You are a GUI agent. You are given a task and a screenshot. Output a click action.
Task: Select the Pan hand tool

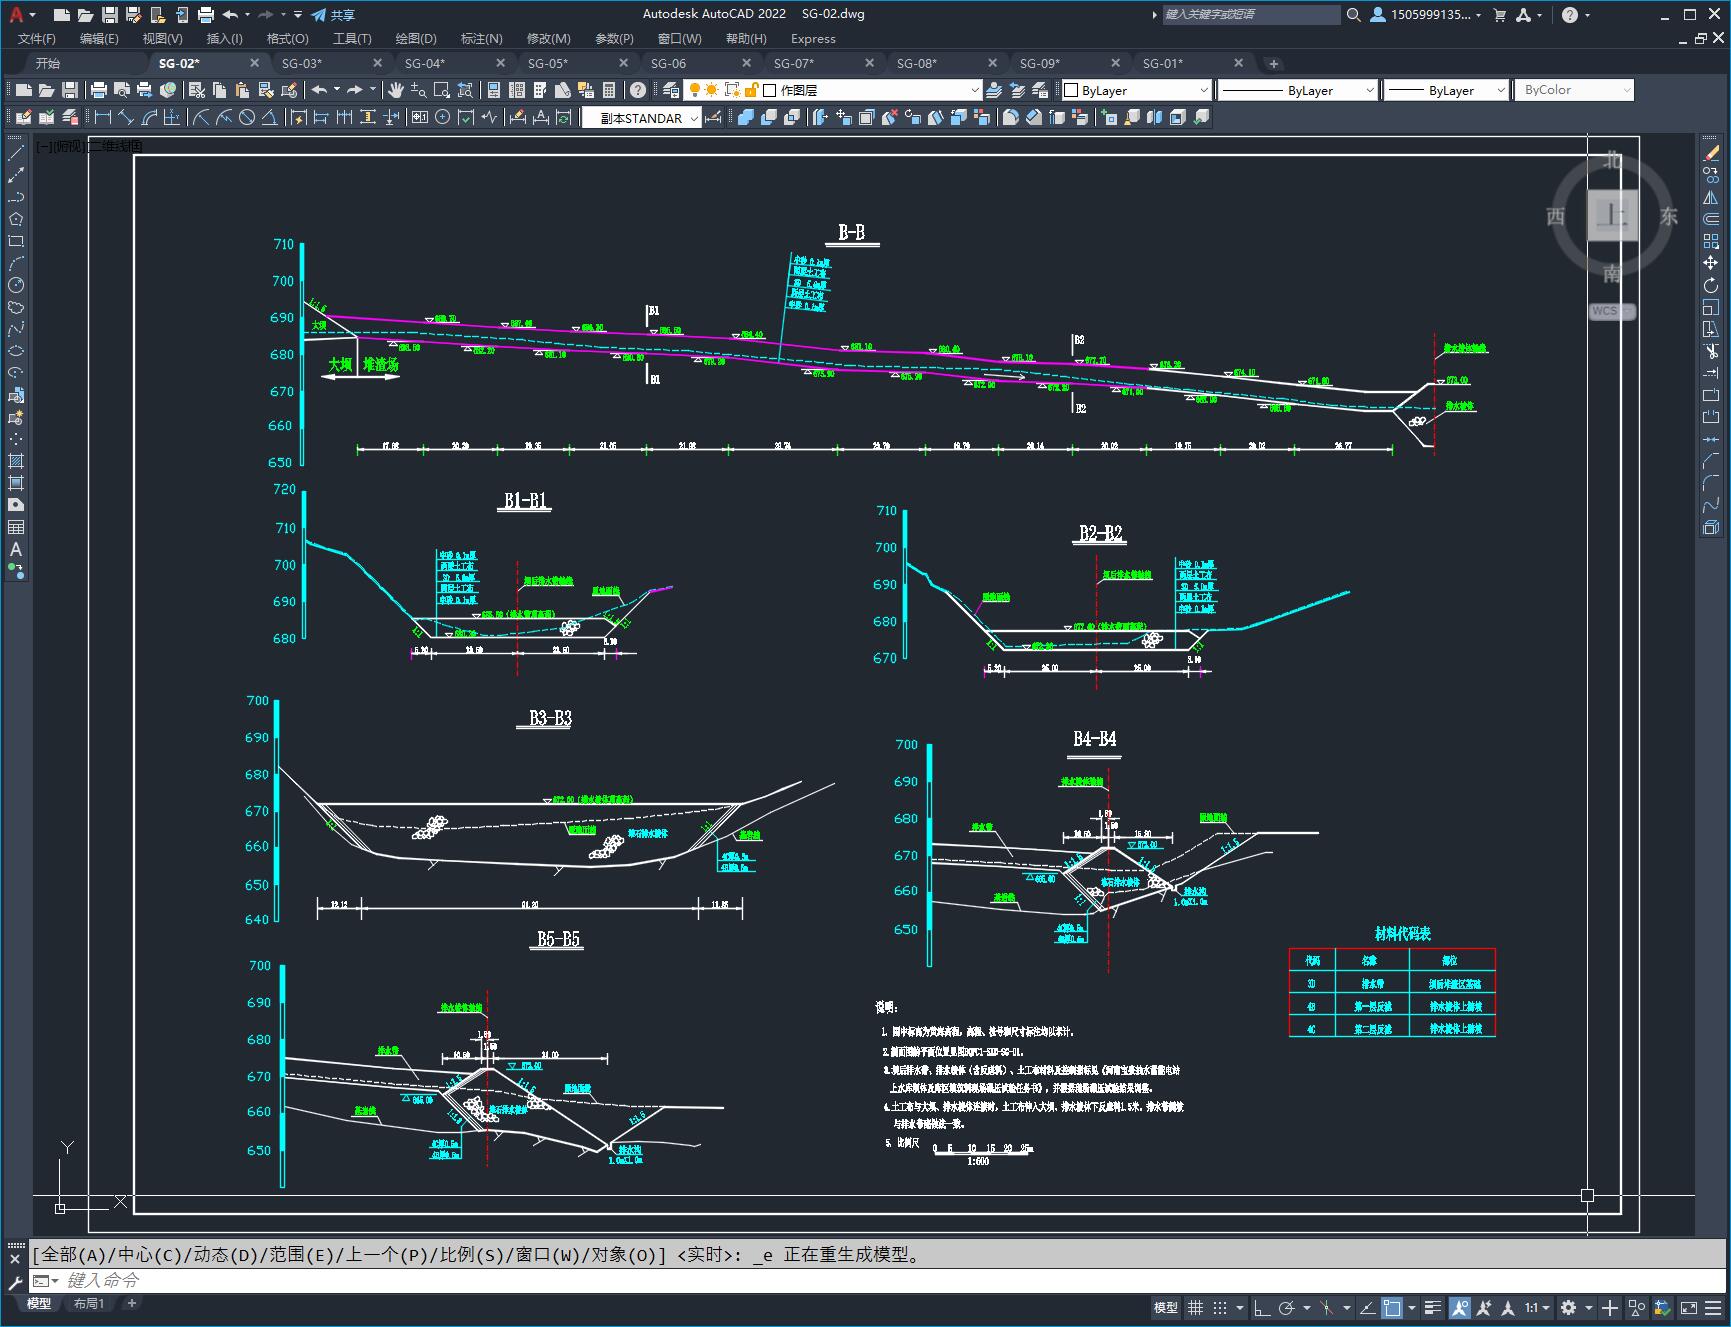pos(396,90)
